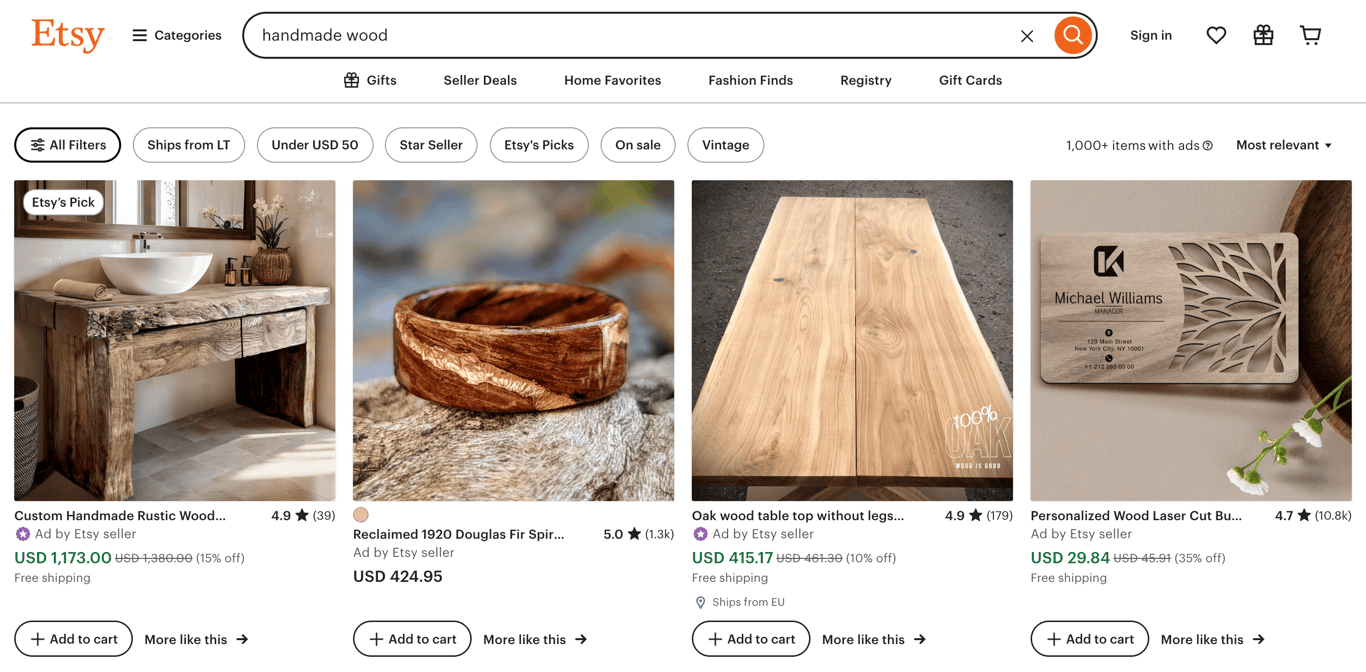
Task: Expand the 'Ships from LT' filter option
Action: click(x=188, y=145)
